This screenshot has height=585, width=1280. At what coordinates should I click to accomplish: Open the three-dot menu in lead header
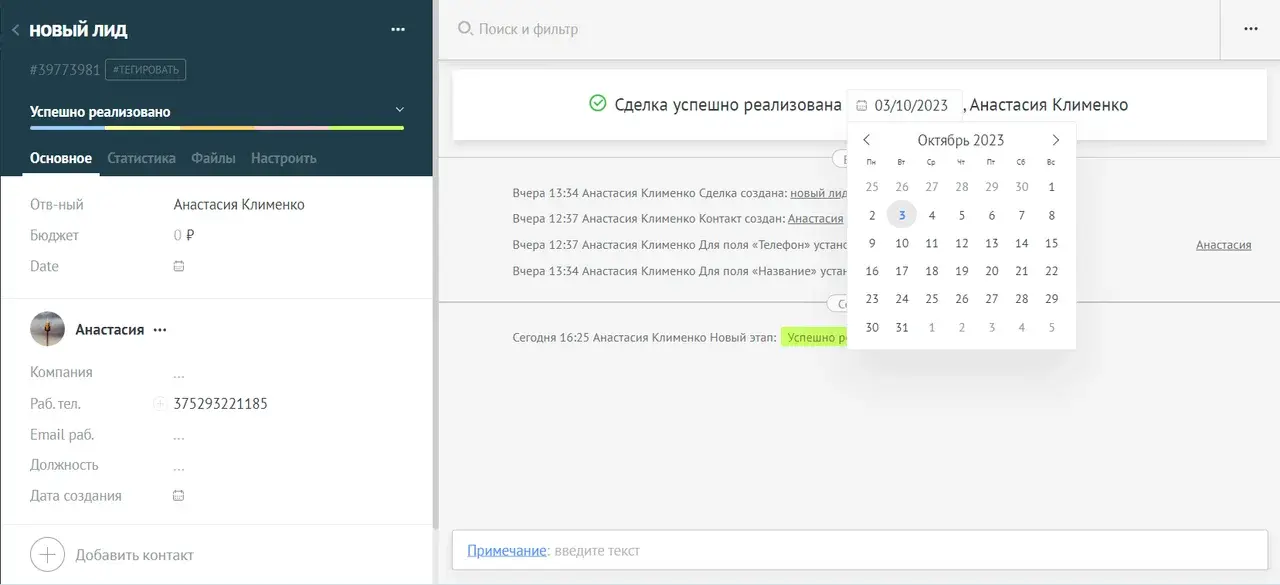(398, 30)
